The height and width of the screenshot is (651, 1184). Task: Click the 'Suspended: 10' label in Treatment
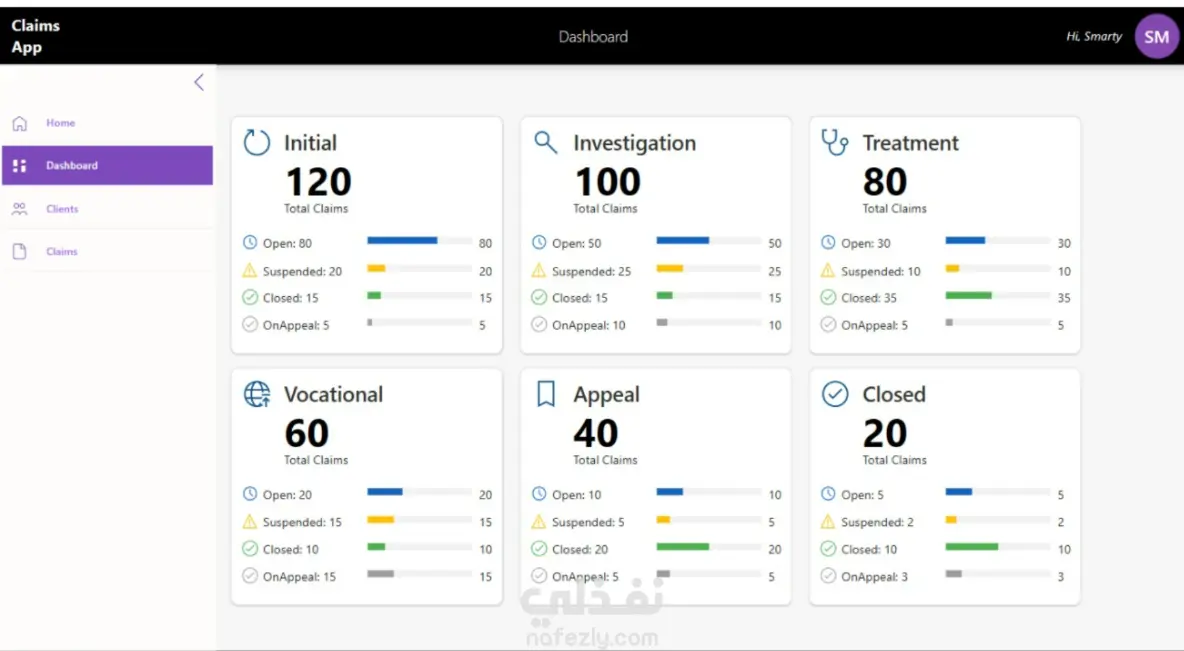880,271
